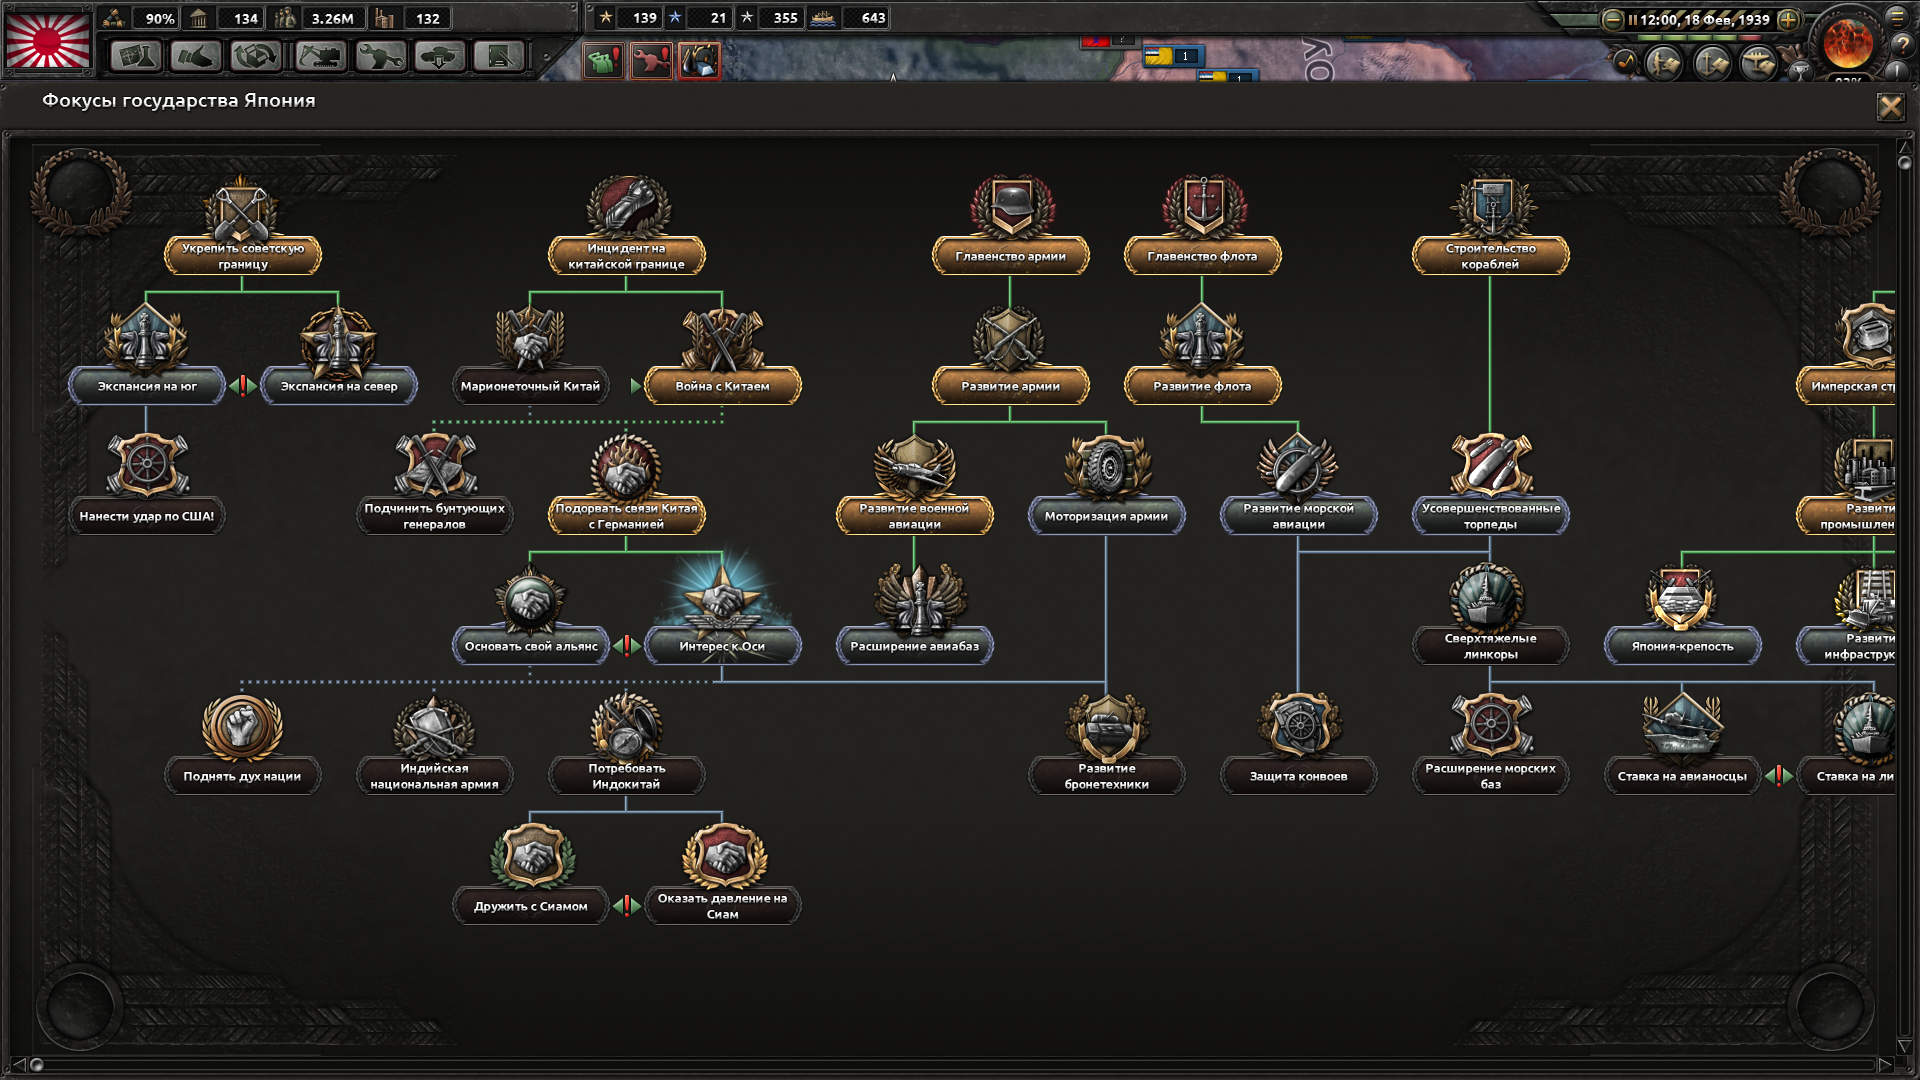Image resolution: width=1920 pixels, height=1080 pixels.
Task: Click the 'Строительство кораблей' focus button
Action: (1491, 256)
